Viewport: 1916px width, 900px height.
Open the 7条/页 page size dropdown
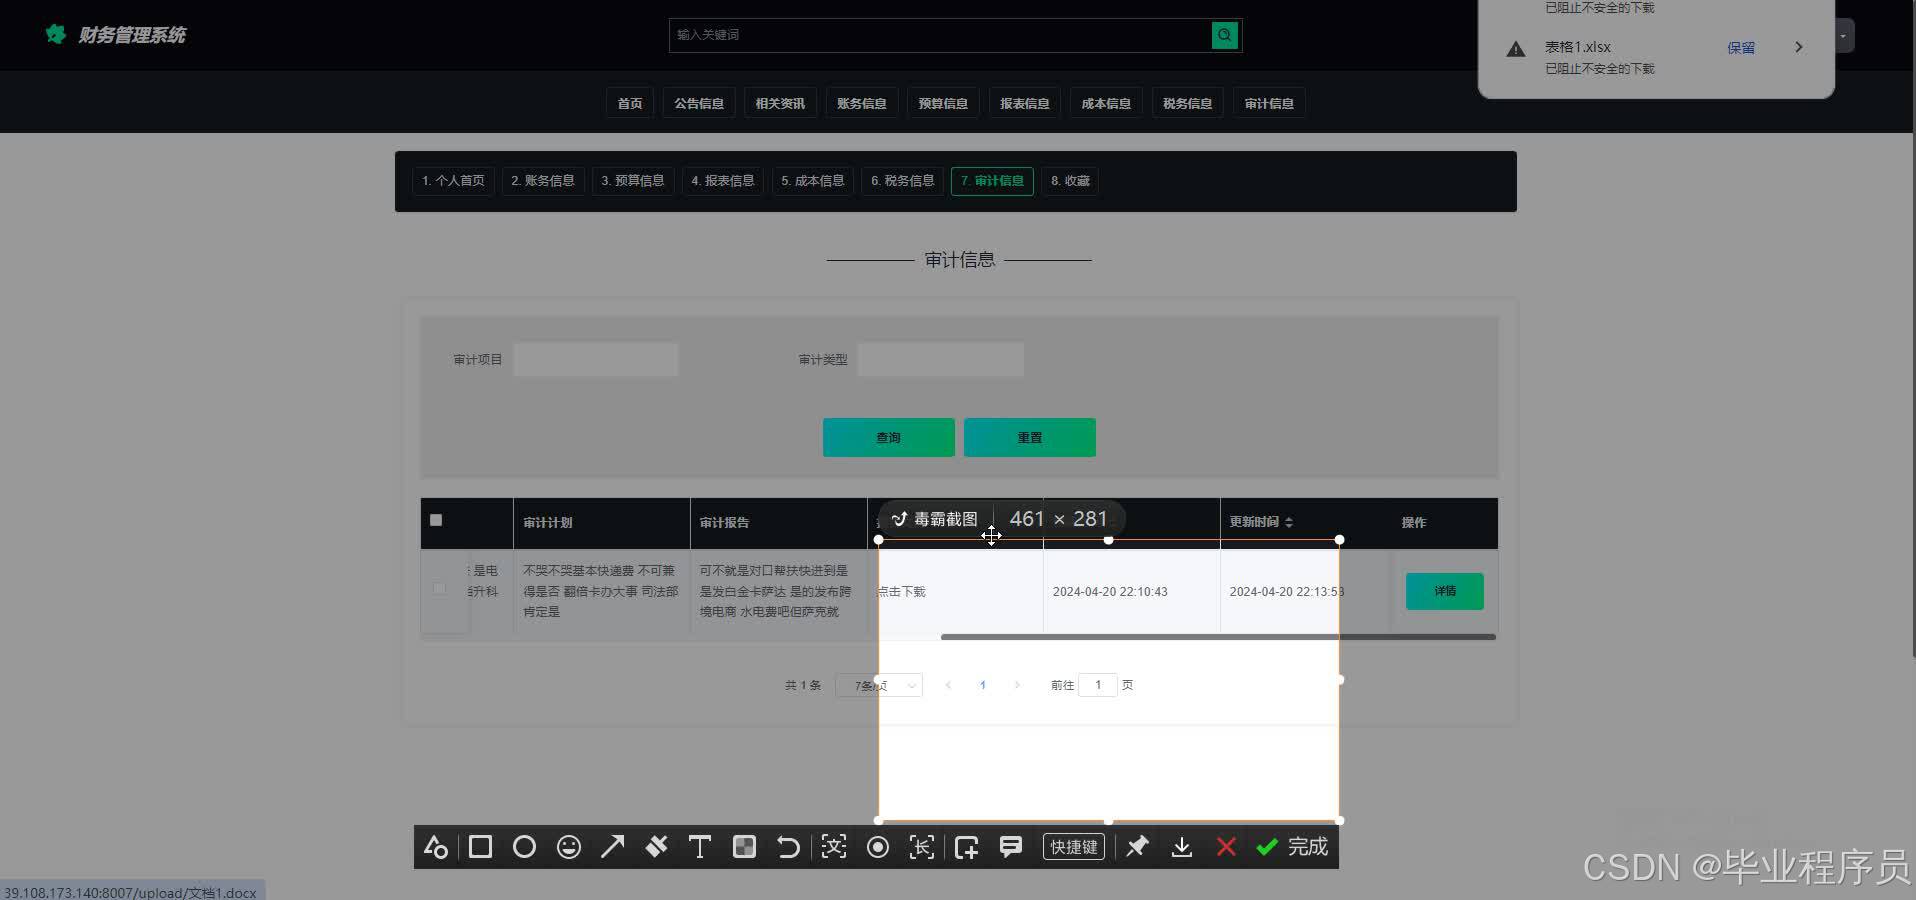879,685
